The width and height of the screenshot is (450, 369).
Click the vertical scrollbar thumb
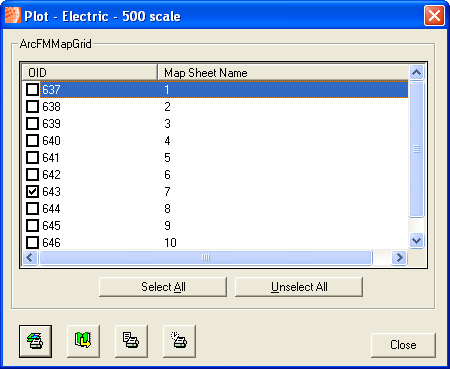[416, 149]
